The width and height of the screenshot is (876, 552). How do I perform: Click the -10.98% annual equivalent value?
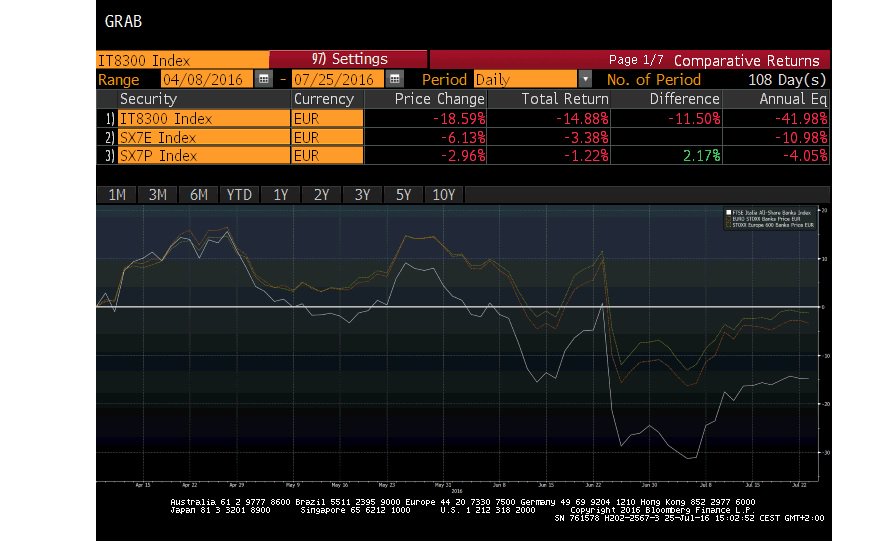pos(801,137)
